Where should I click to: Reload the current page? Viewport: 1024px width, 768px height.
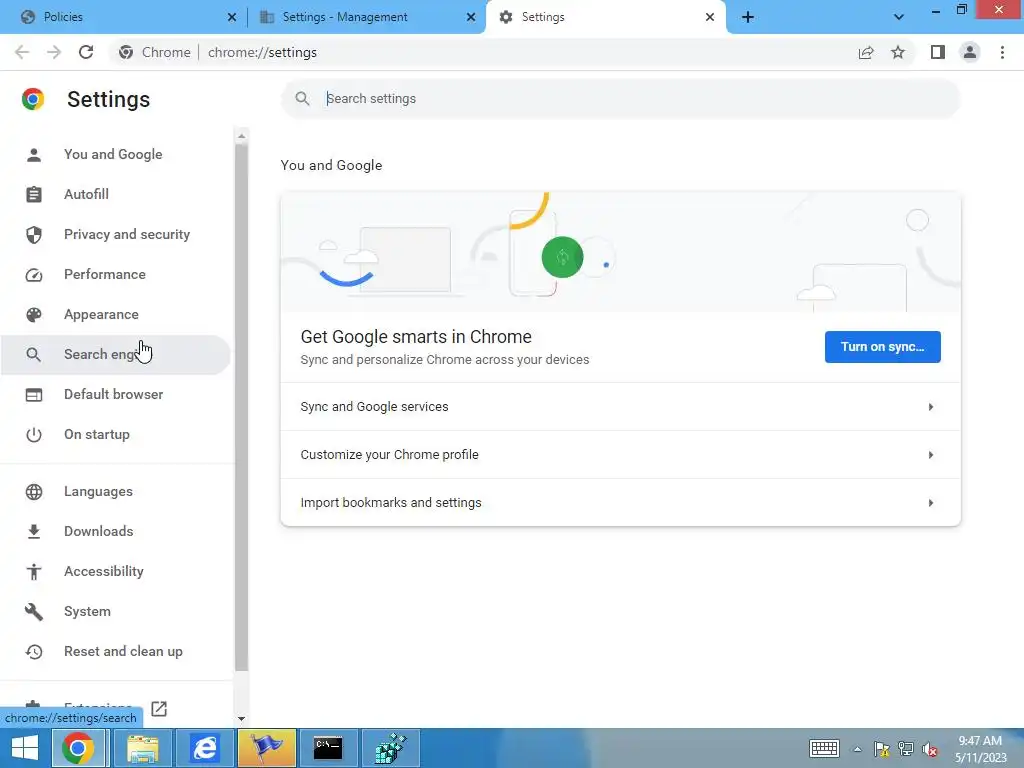pyautogui.click(x=86, y=52)
